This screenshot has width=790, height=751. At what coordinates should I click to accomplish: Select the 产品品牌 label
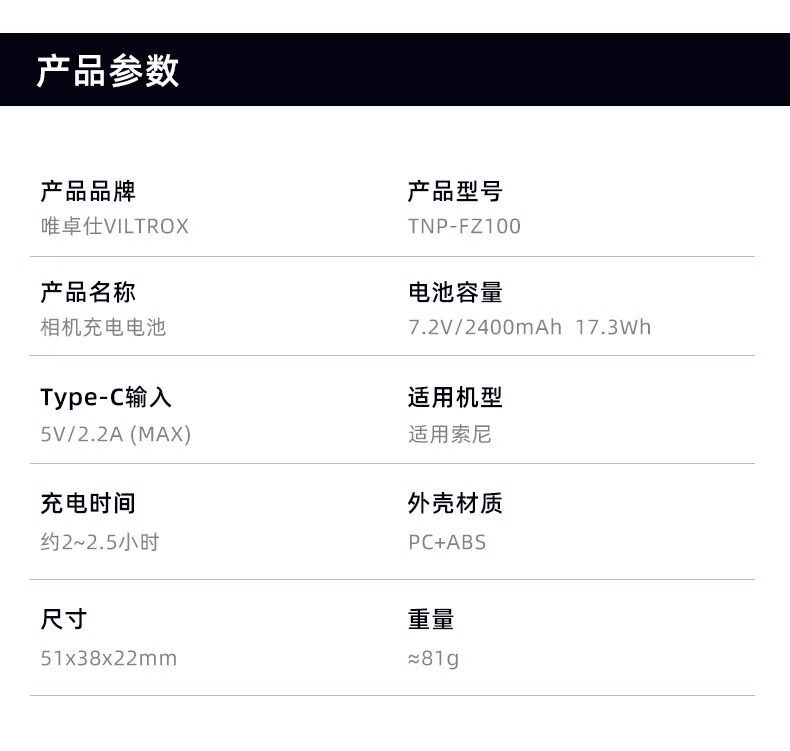(88, 191)
